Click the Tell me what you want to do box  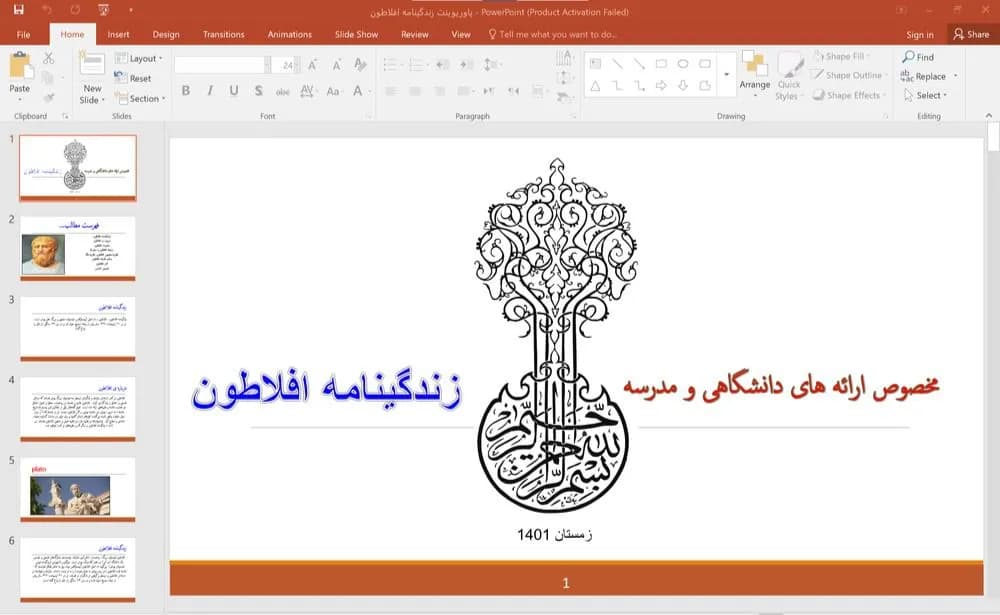[x=552, y=34]
